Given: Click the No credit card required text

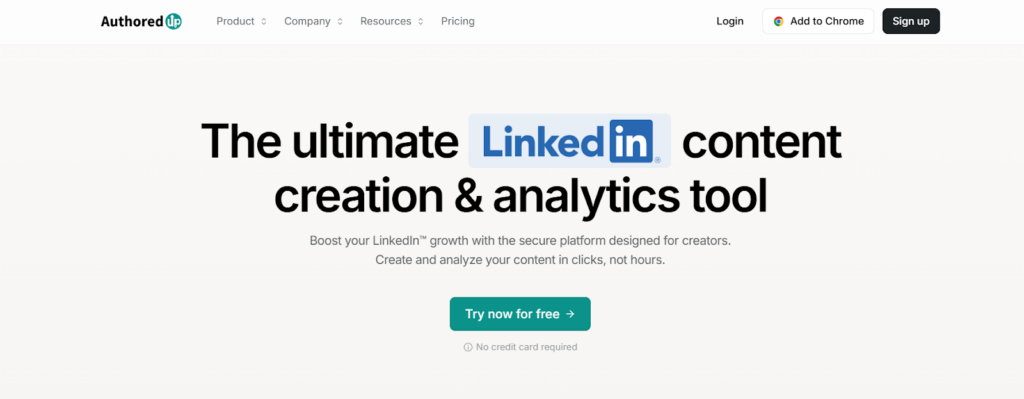Looking at the screenshot, I should click(526, 347).
